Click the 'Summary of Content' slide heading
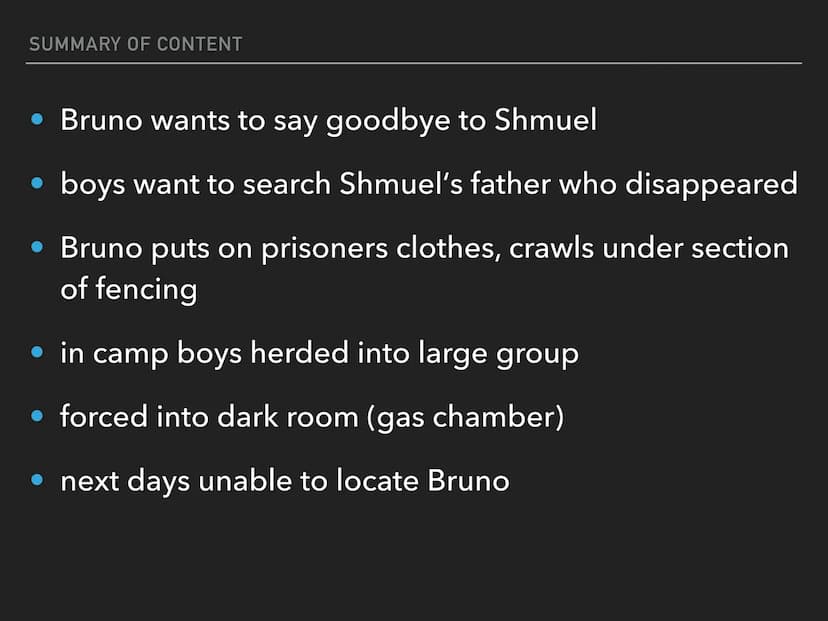The height and width of the screenshot is (621, 828). tap(136, 44)
